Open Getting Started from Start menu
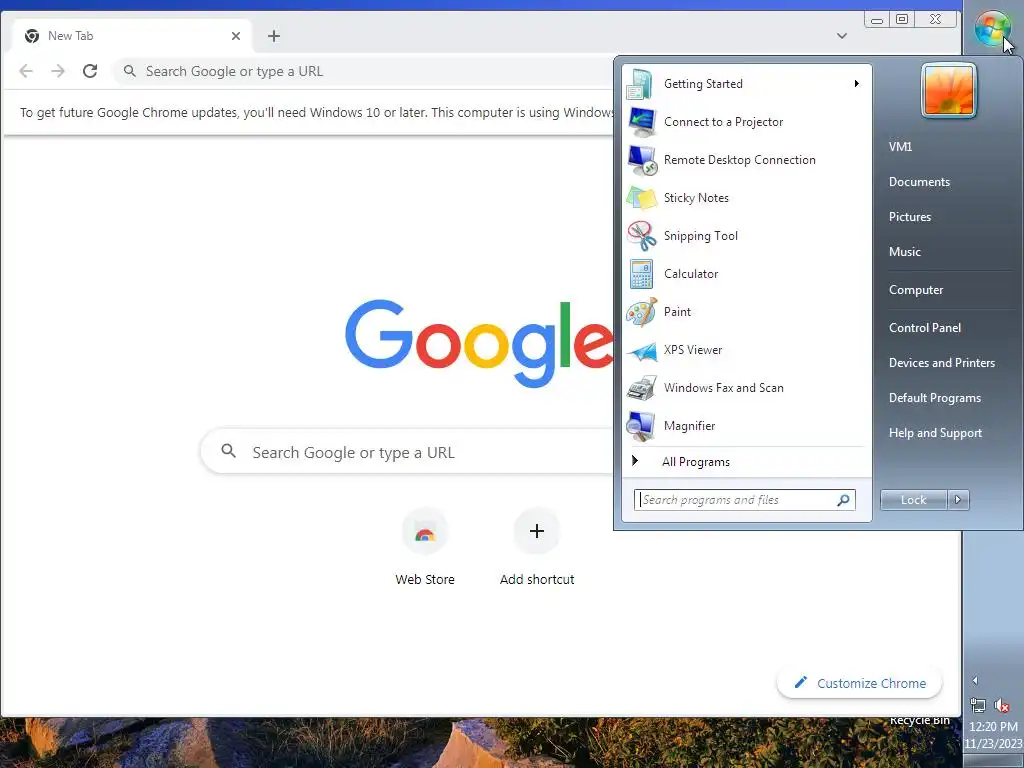 click(x=745, y=84)
